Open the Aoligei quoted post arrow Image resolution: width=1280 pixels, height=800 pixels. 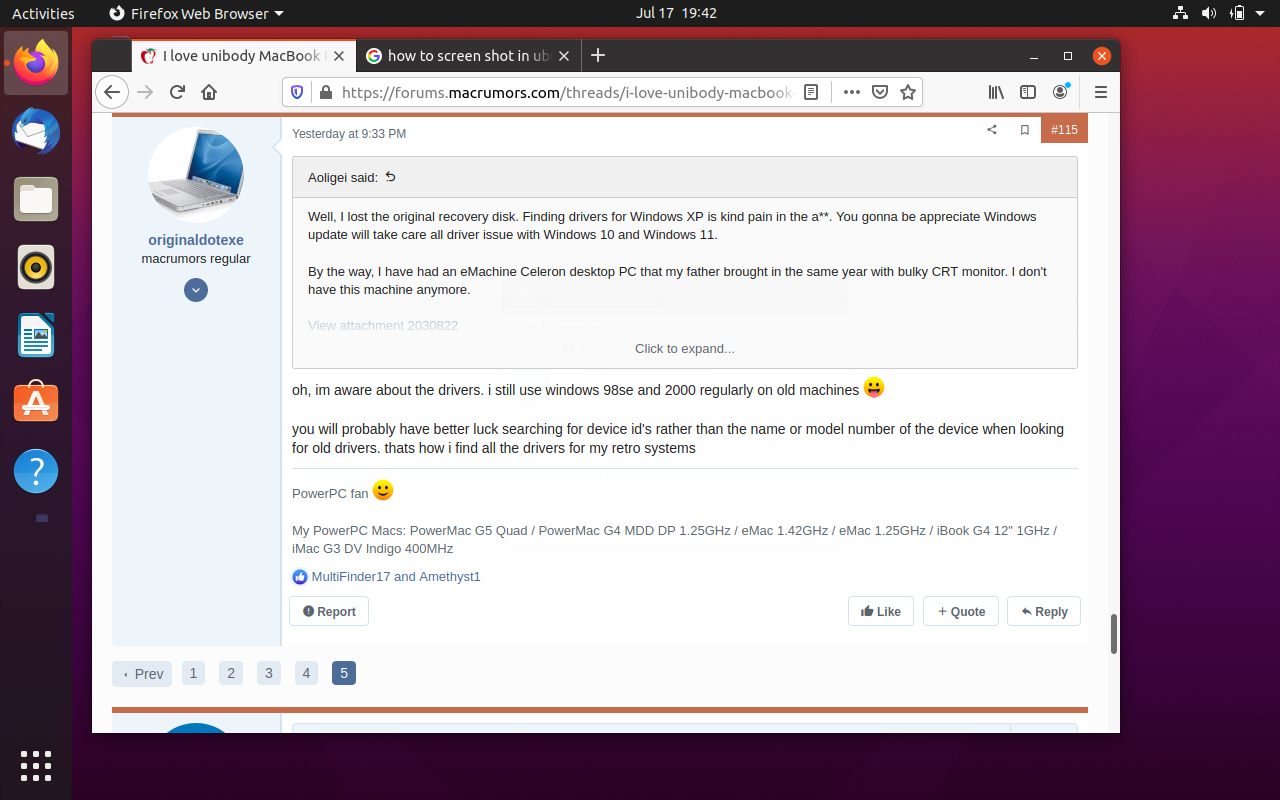(x=391, y=177)
